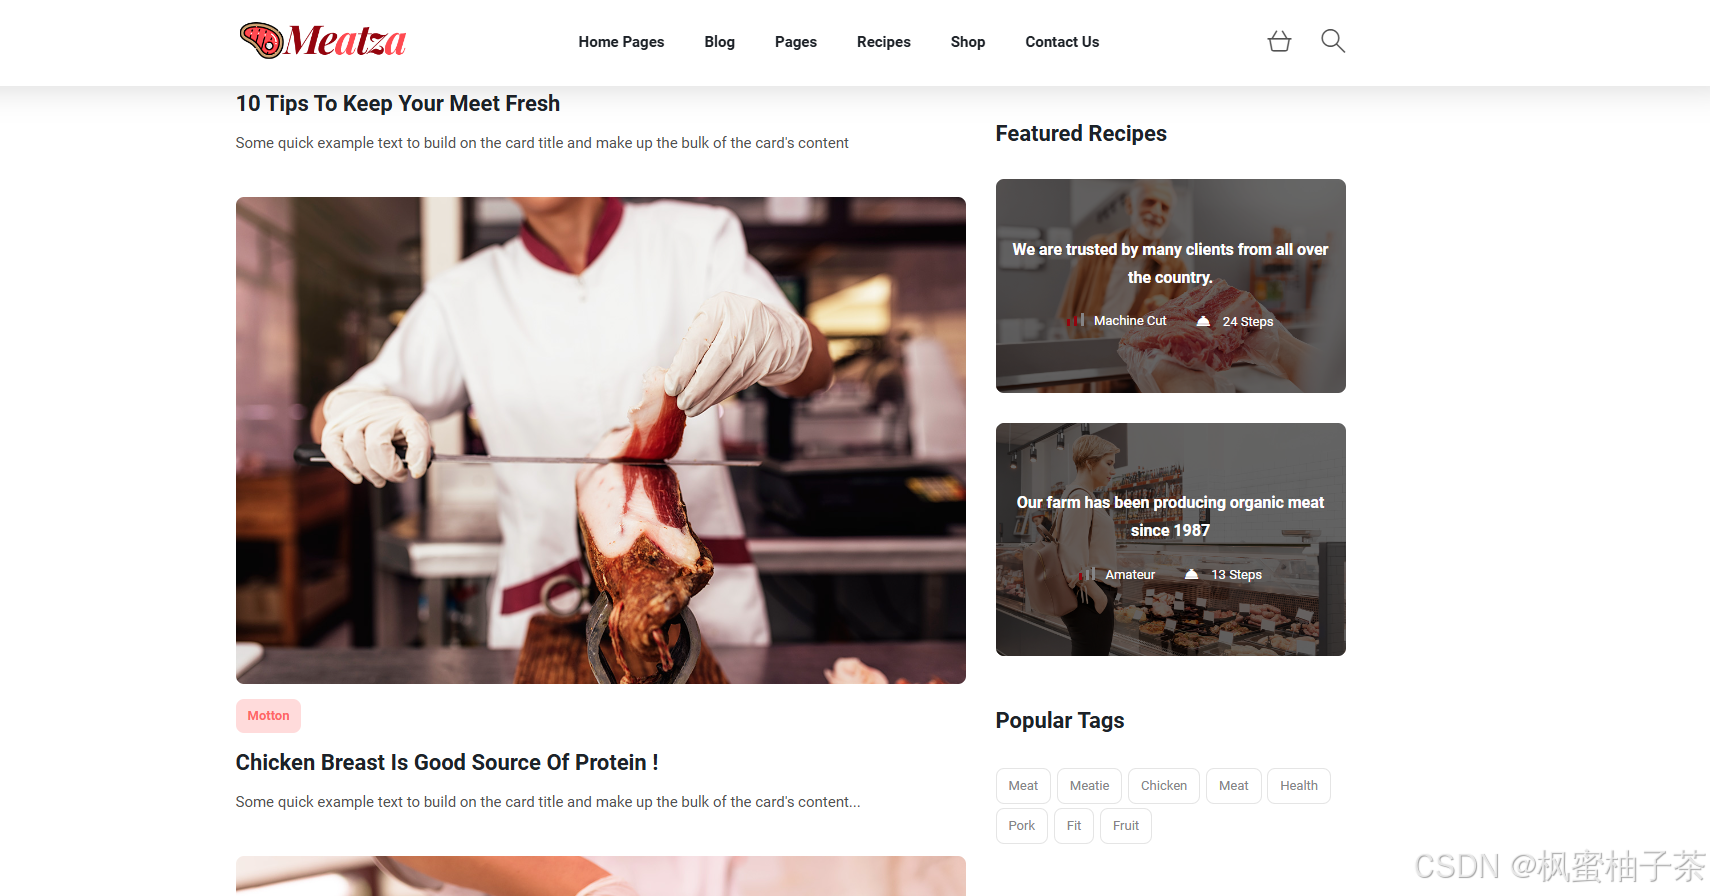
Task: Click the 13 Steps dish icon
Action: 1191,574
